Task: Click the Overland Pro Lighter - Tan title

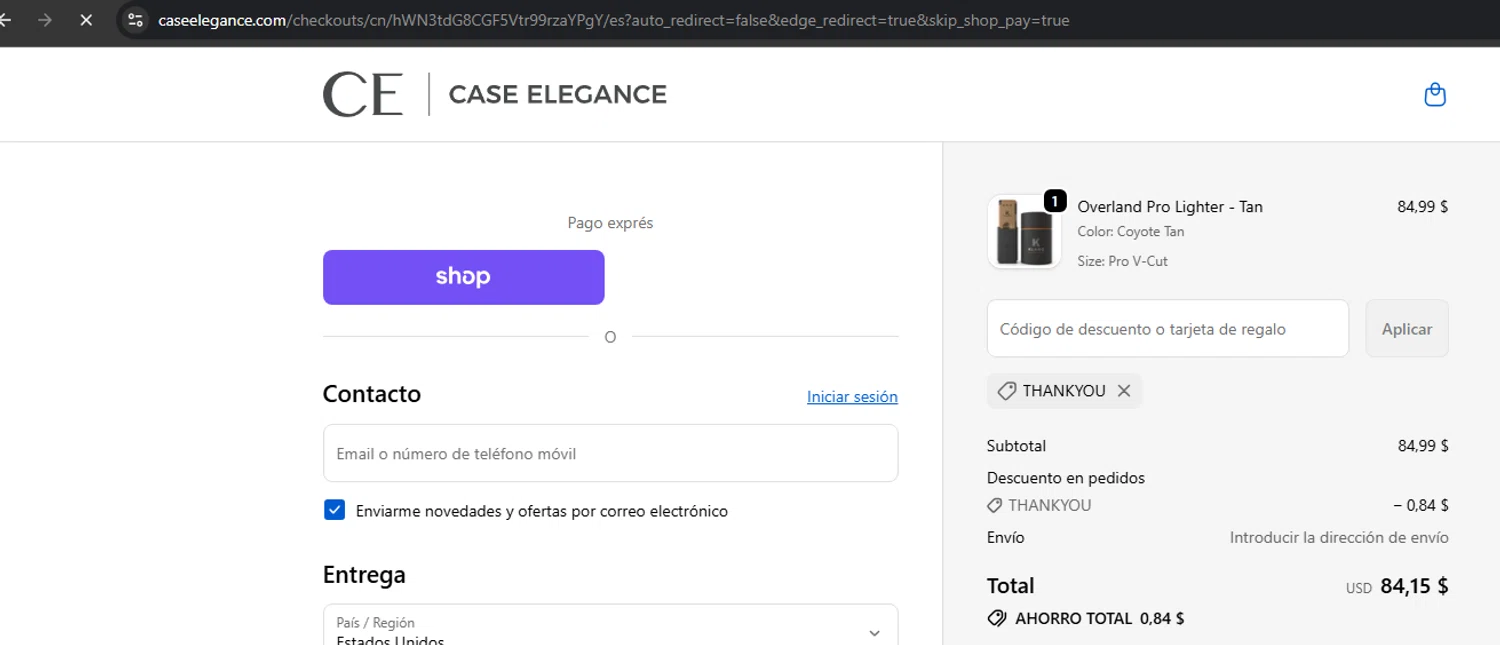Action: pos(1170,207)
